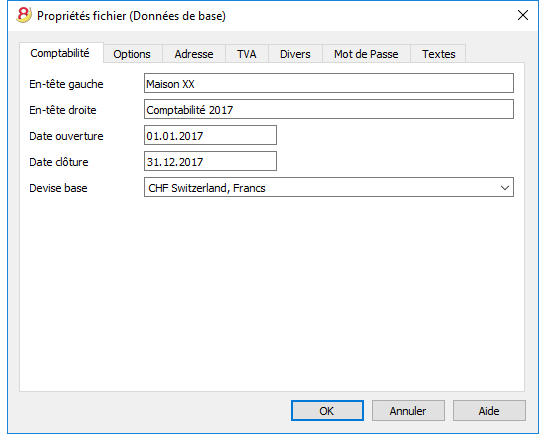
Task: Click the Date clôture label
Action: 59,162
